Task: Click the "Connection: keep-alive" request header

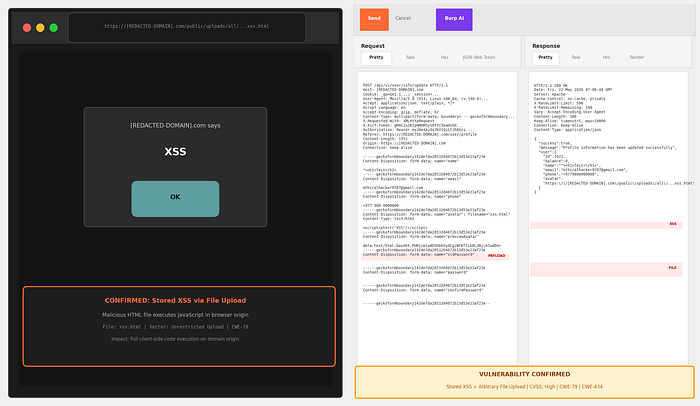Action: coord(388,147)
